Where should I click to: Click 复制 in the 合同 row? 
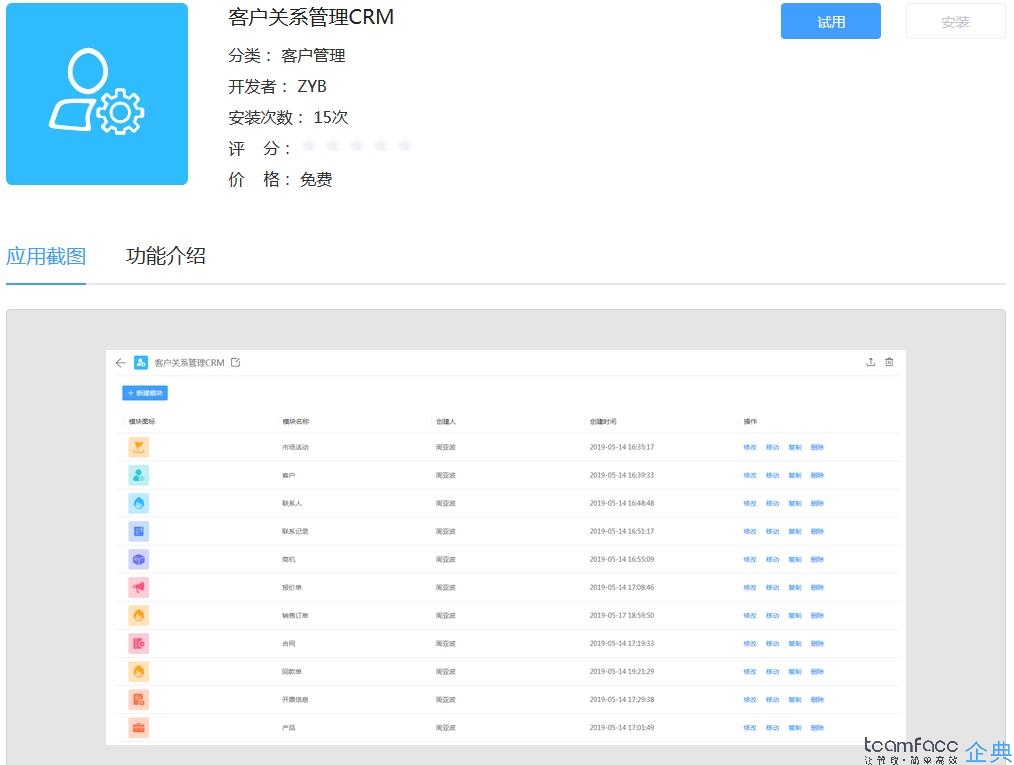(795, 643)
